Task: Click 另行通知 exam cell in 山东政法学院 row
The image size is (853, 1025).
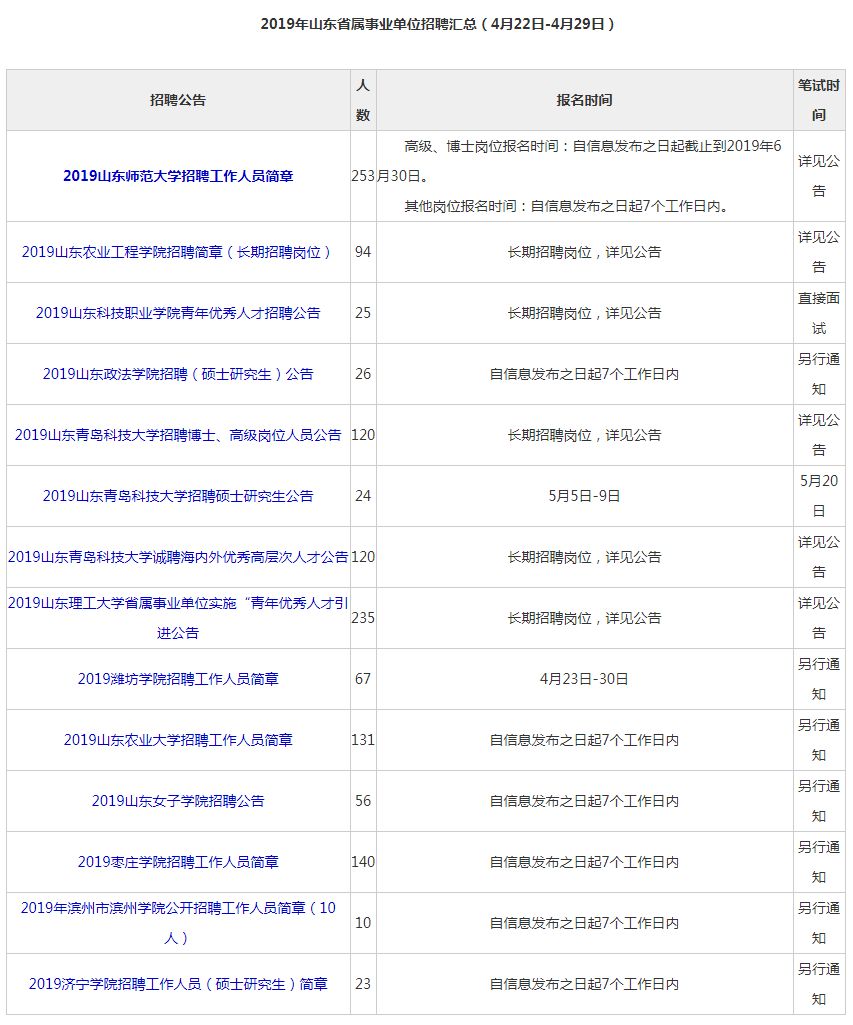Action: coord(818,374)
